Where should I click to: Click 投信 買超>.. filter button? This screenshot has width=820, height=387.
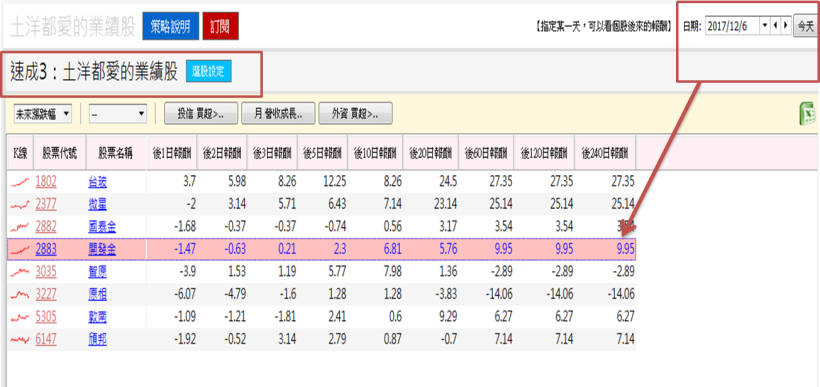click(201, 113)
